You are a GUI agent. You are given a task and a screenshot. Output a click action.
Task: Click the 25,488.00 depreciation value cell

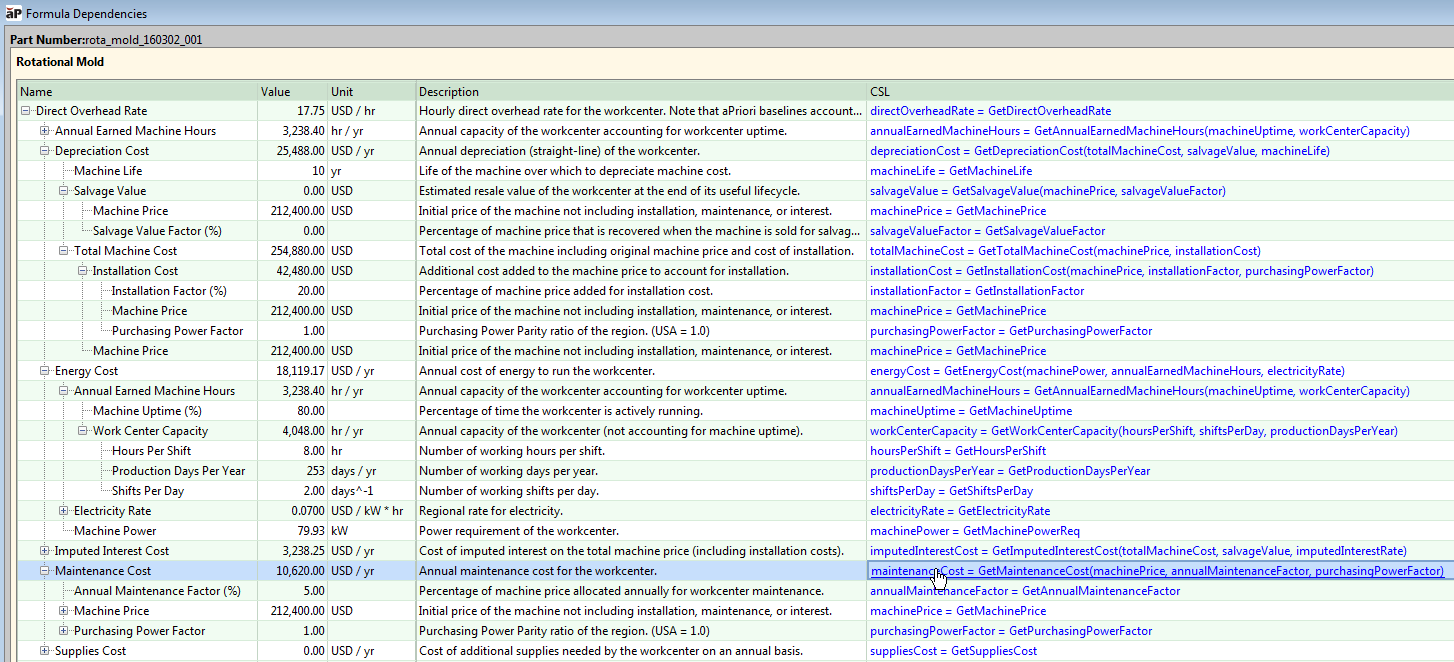293,151
